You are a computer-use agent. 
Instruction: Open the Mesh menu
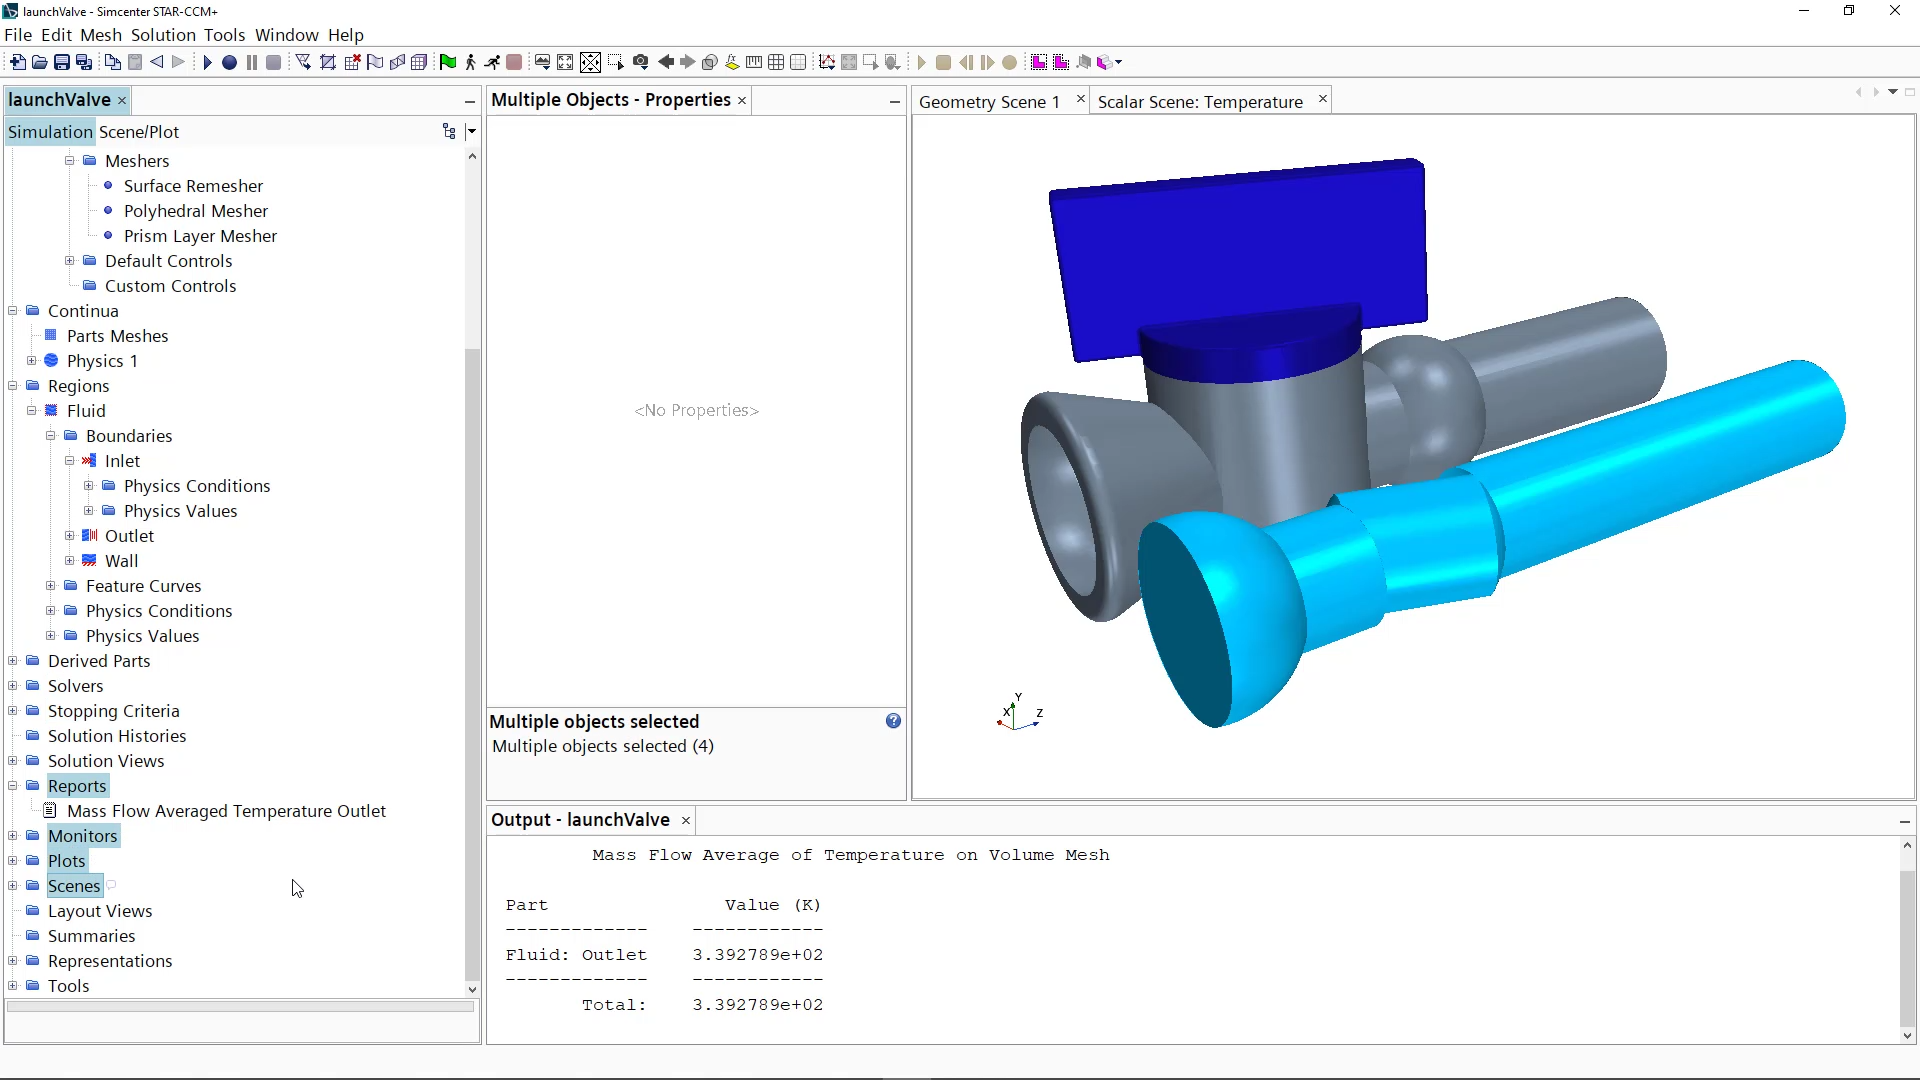tap(101, 35)
